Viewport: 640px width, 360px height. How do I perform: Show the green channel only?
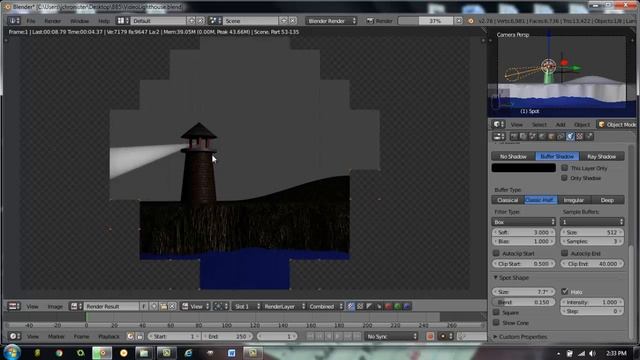pos(398,306)
